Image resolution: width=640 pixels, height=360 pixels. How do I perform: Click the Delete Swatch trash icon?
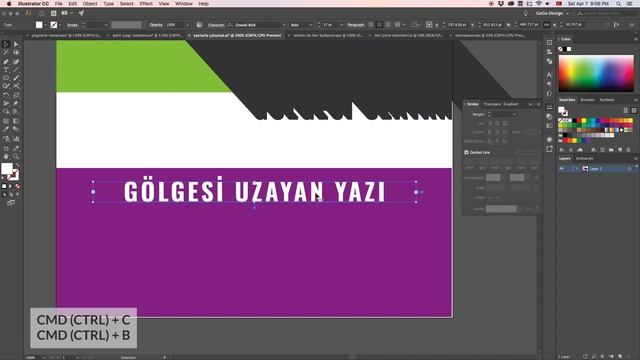(x=629, y=150)
